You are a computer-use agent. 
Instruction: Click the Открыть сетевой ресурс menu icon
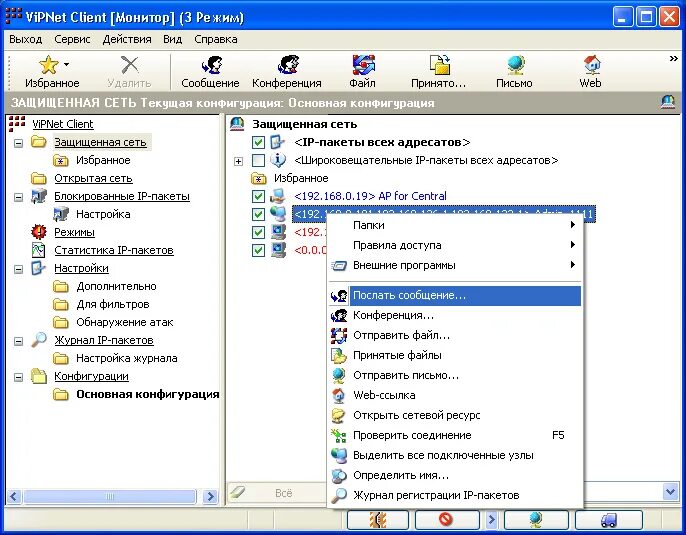coord(339,415)
